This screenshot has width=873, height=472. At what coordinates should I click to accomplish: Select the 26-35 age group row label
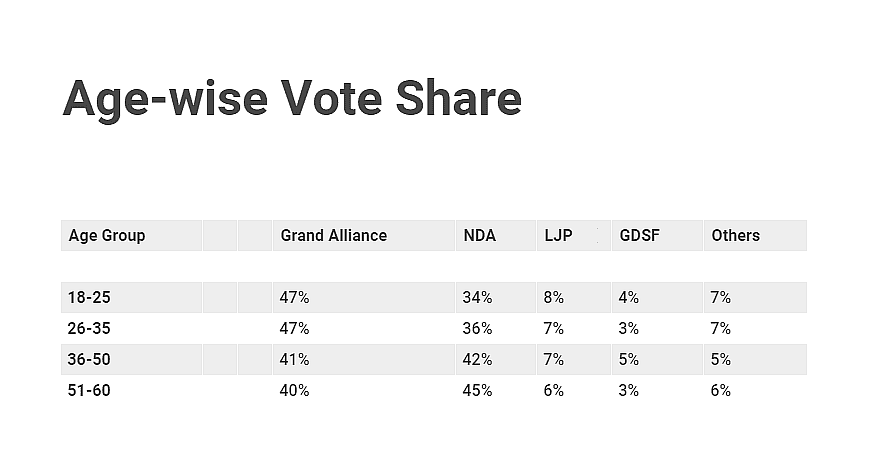click(x=89, y=328)
